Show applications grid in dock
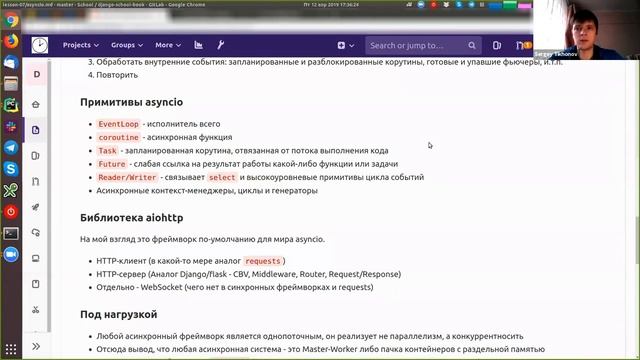 pyautogui.click(x=11, y=349)
